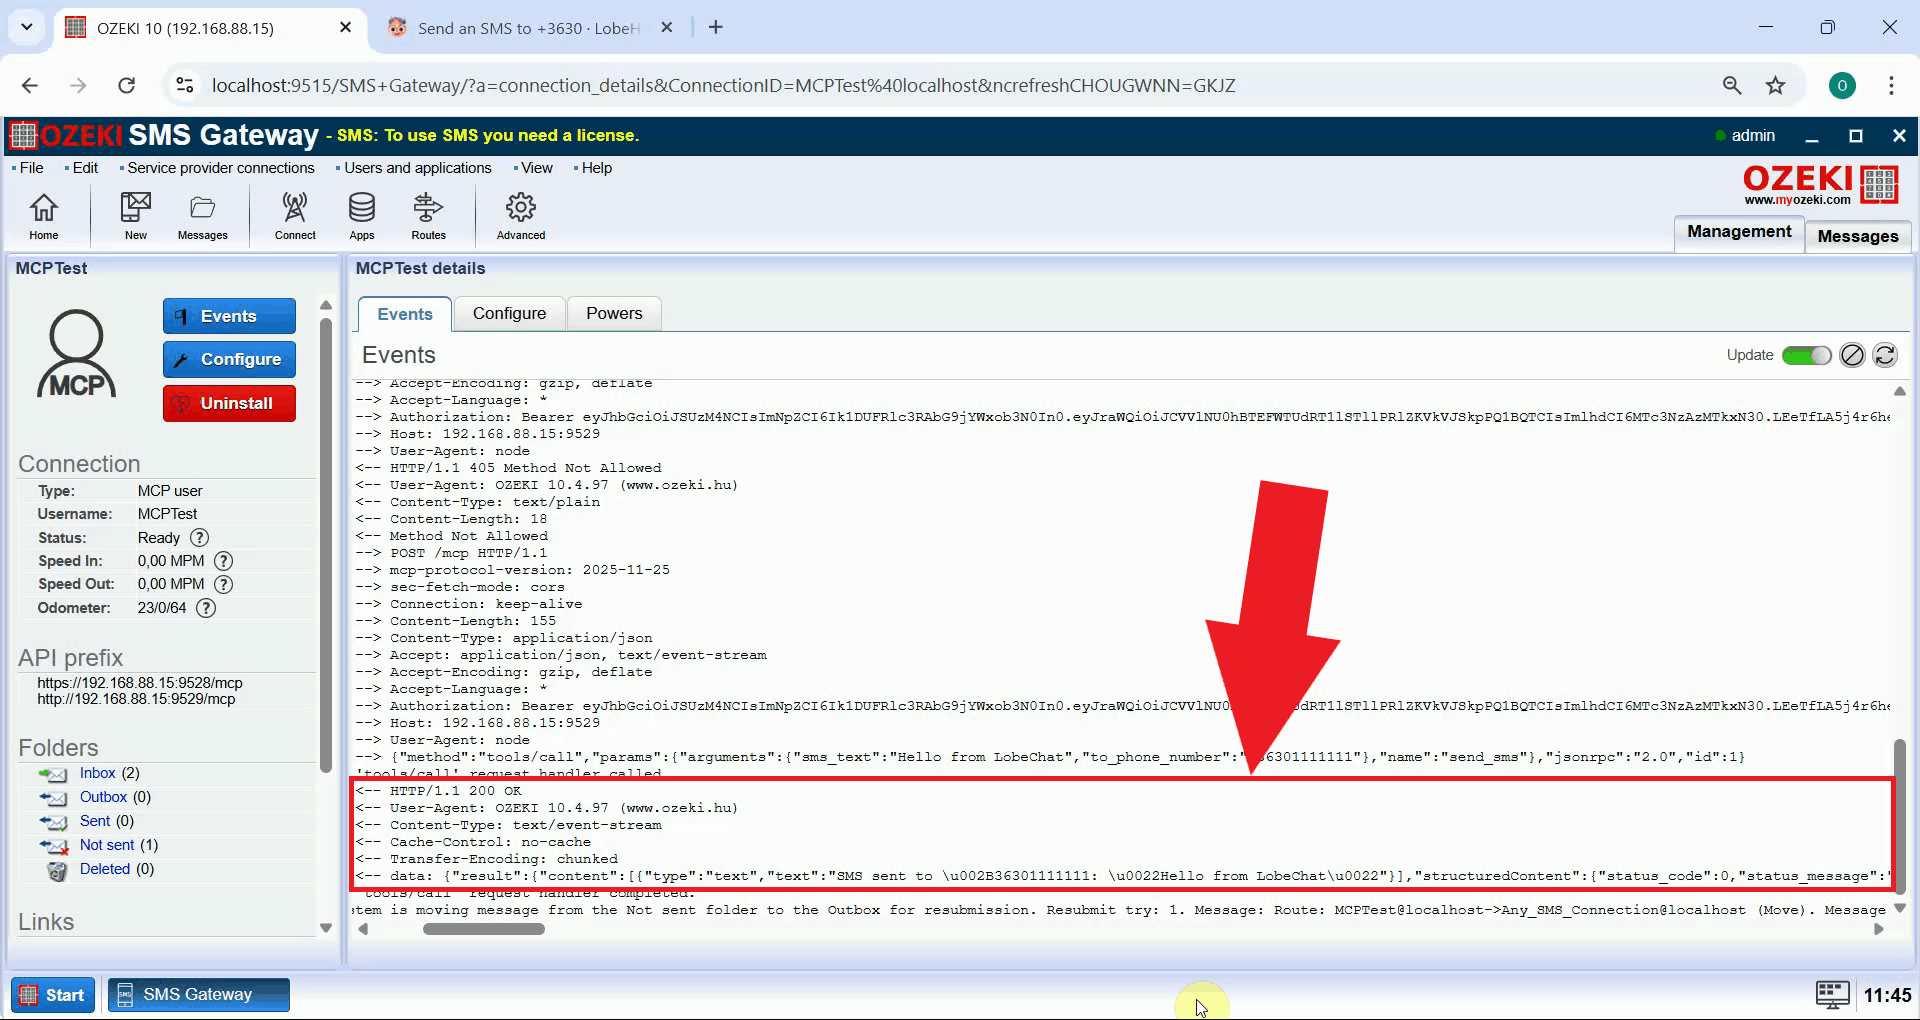Click the refresh events icon
This screenshot has width=1920, height=1020.
pos(1885,355)
